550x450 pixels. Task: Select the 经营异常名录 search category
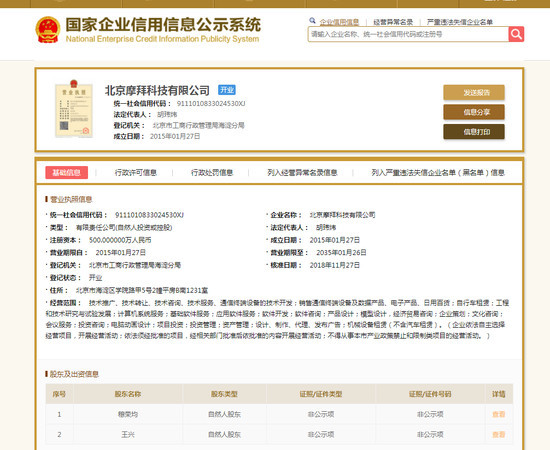[393, 22]
